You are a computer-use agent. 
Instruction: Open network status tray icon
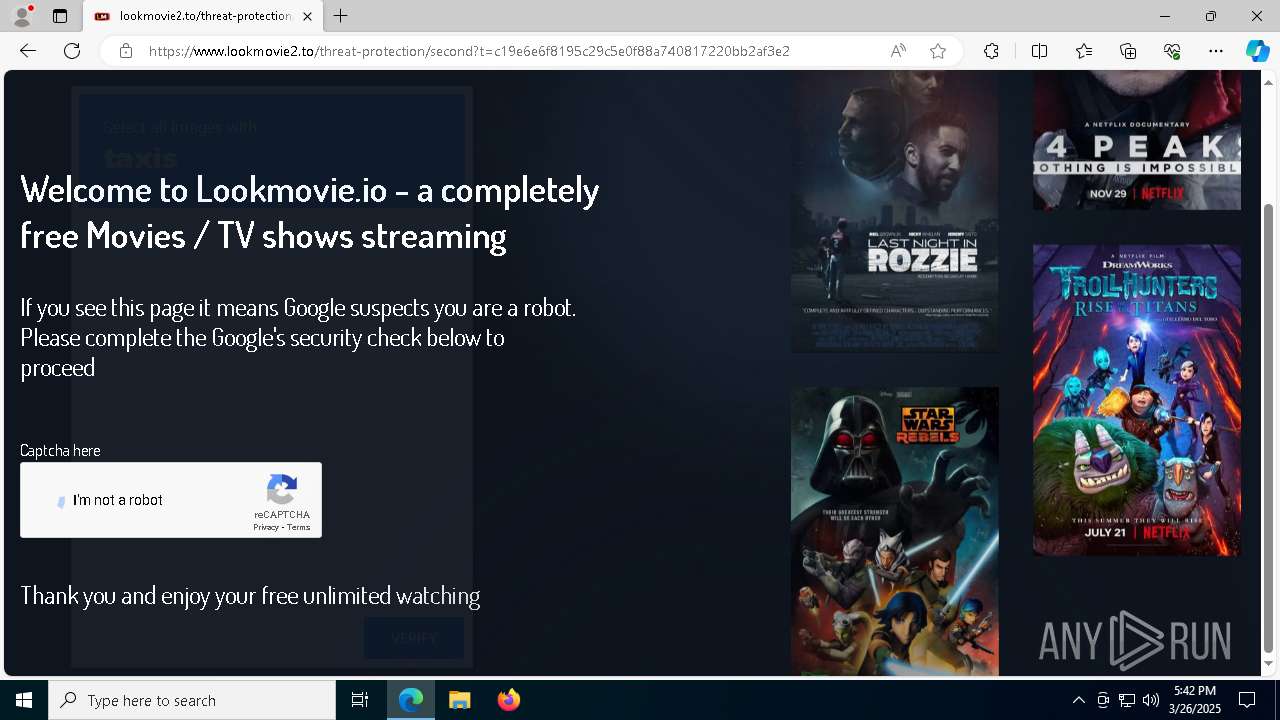(x=1127, y=700)
